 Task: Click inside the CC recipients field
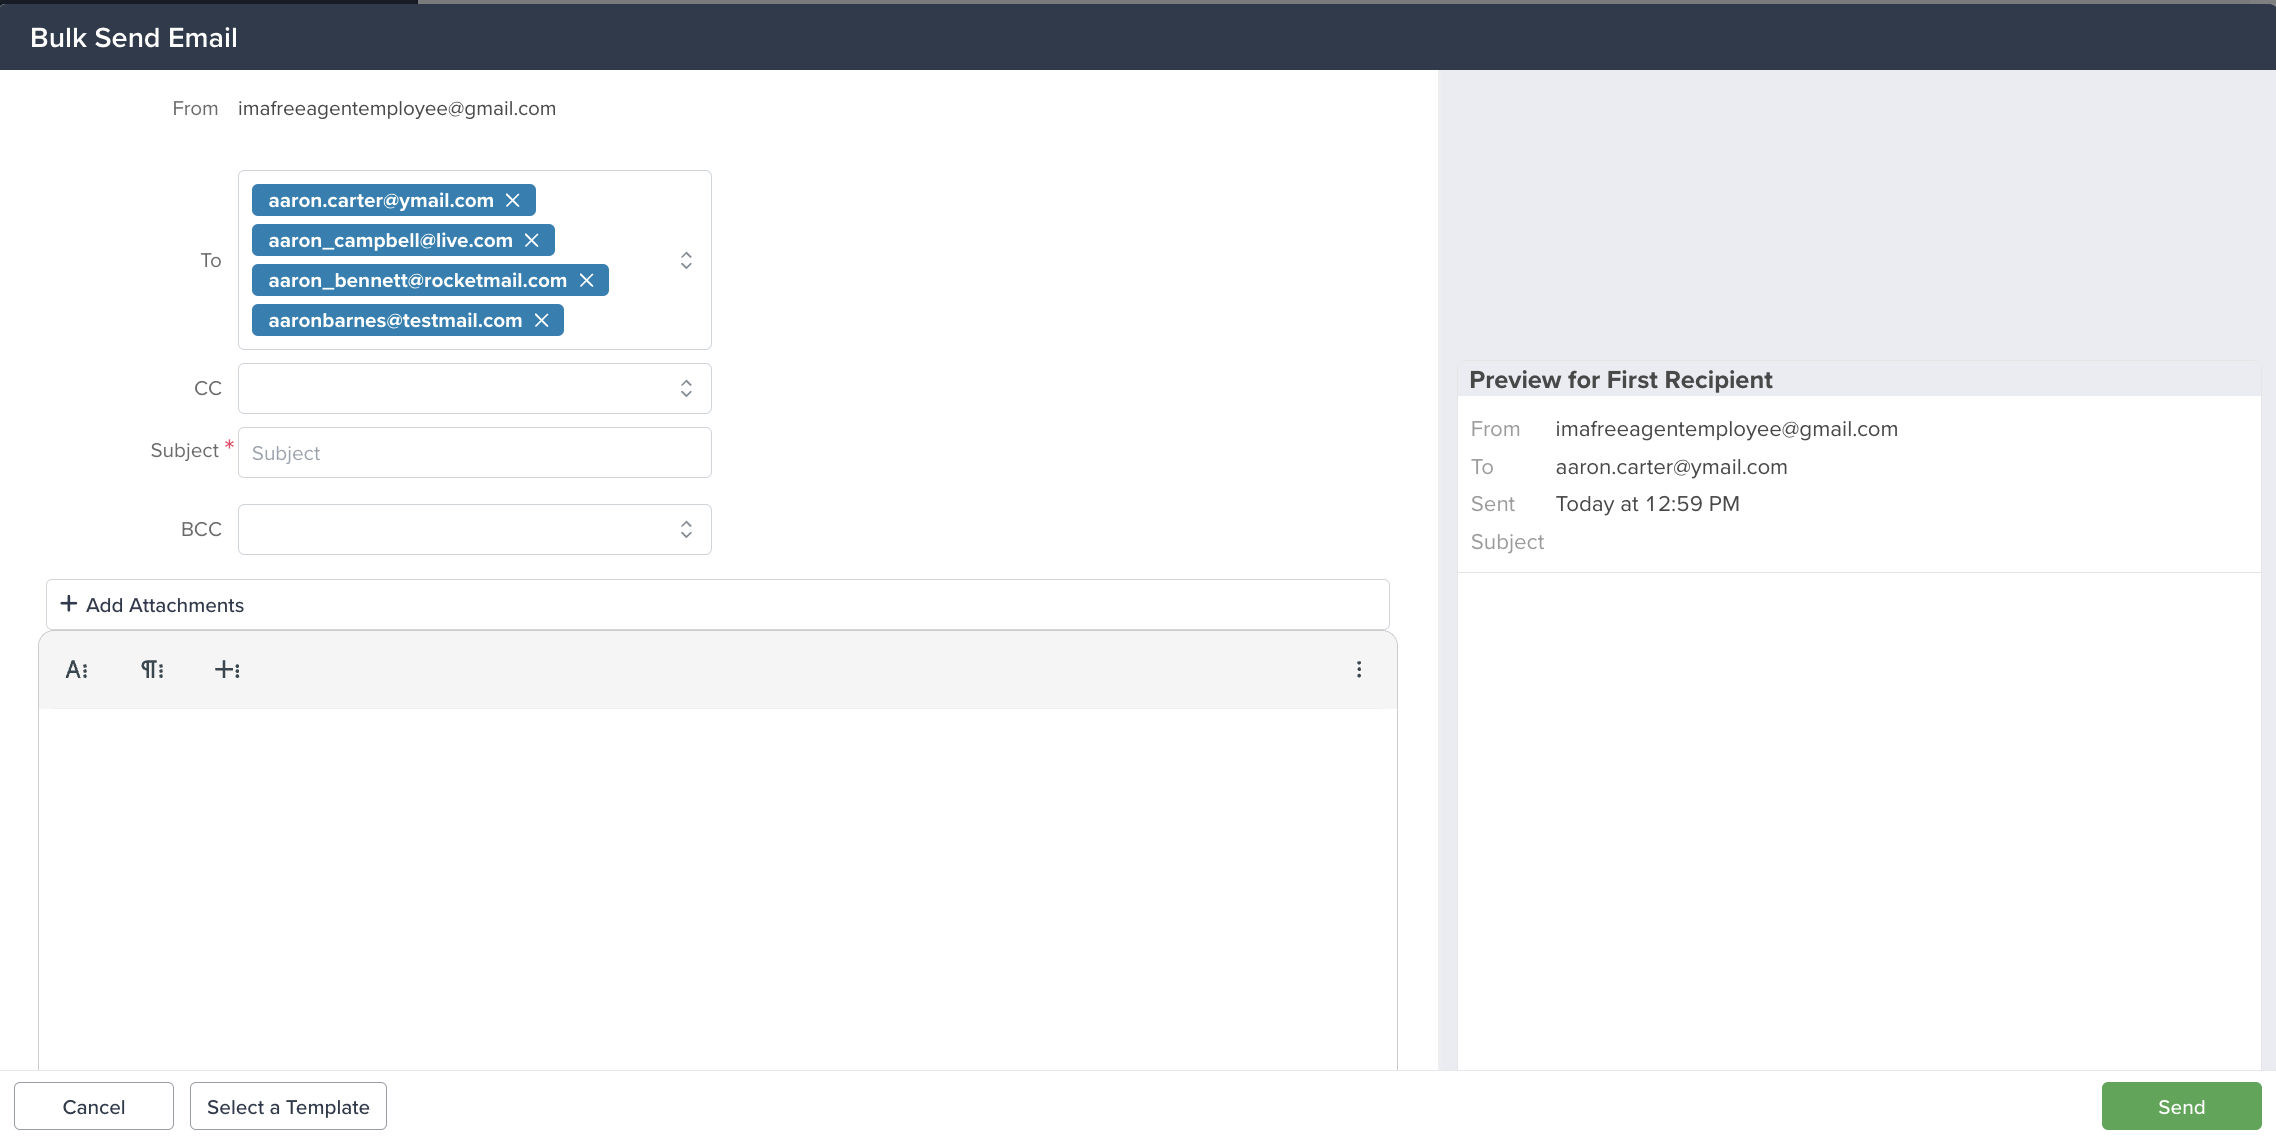pyautogui.click(x=475, y=388)
